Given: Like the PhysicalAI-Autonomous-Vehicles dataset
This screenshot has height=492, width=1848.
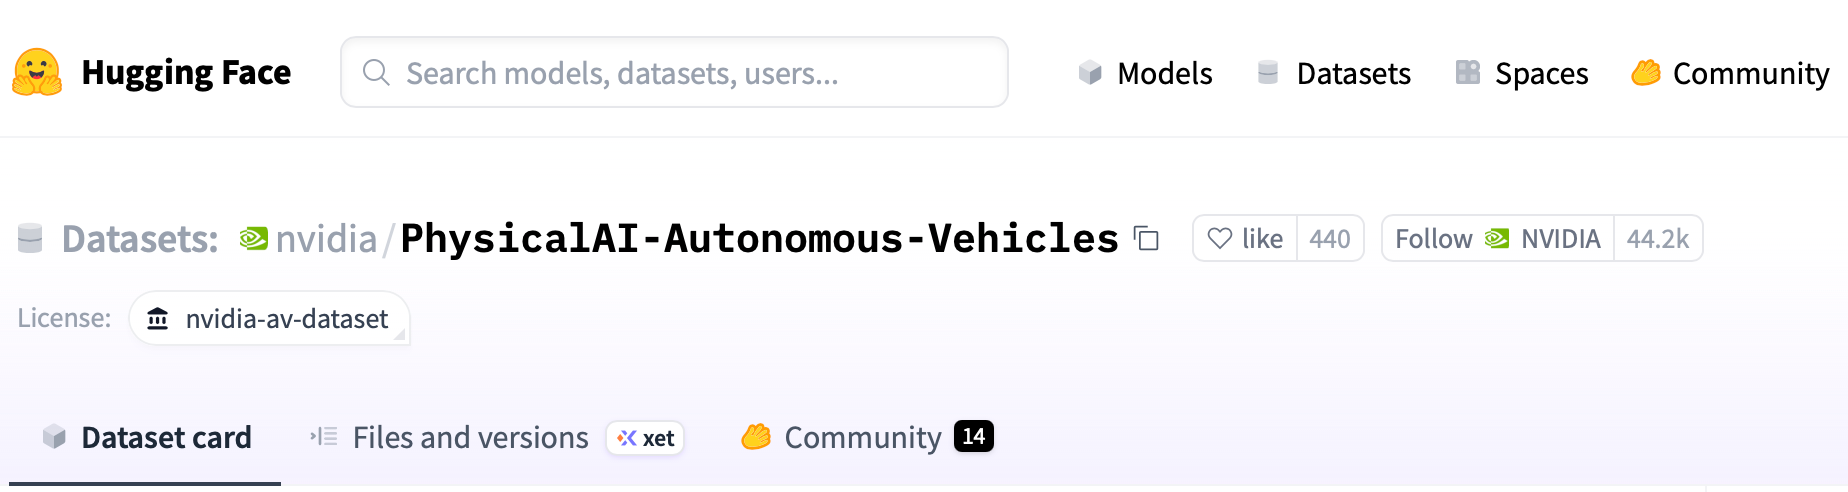Looking at the screenshot, I should click(x=1246, y=239).
